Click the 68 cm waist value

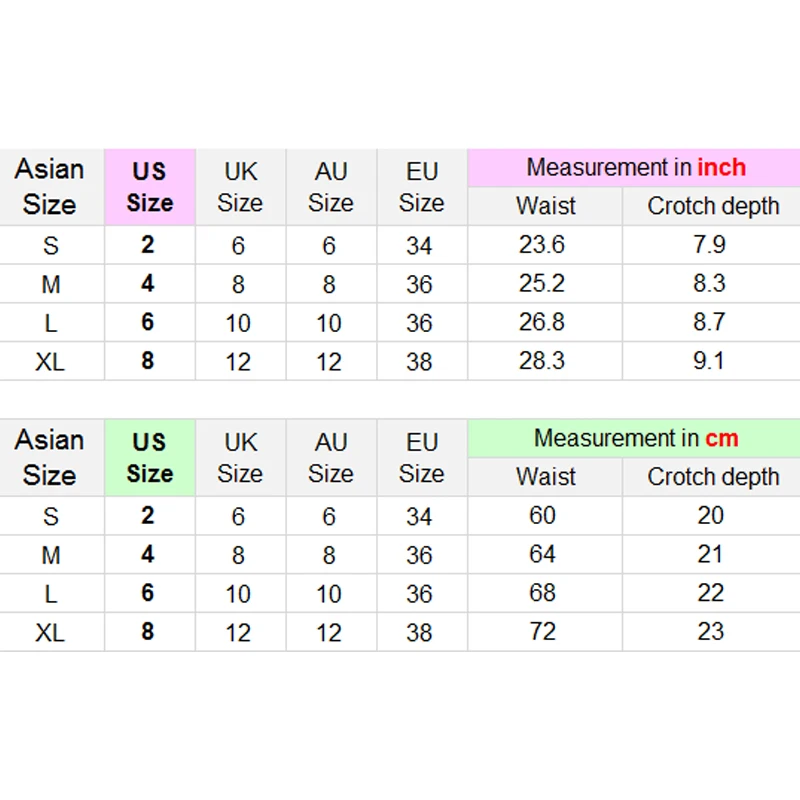click(542, 592)
